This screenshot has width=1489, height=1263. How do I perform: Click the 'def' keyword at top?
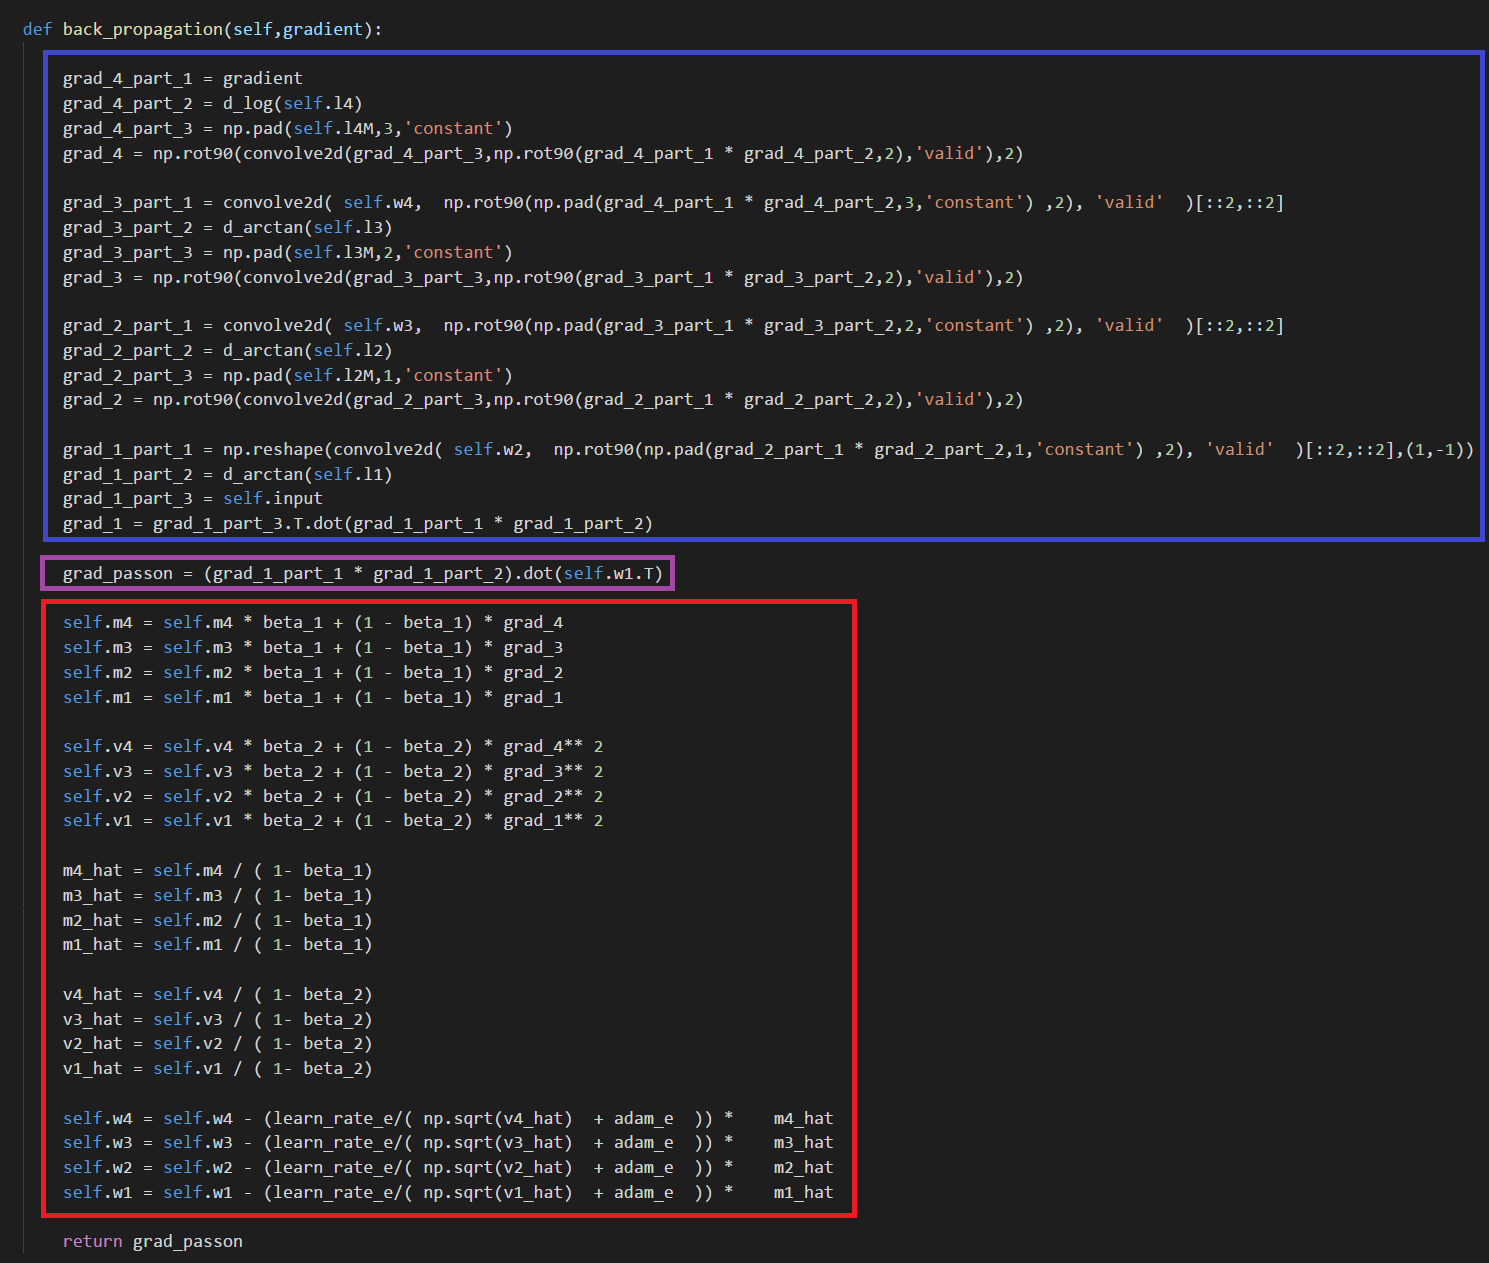(37, 29)
